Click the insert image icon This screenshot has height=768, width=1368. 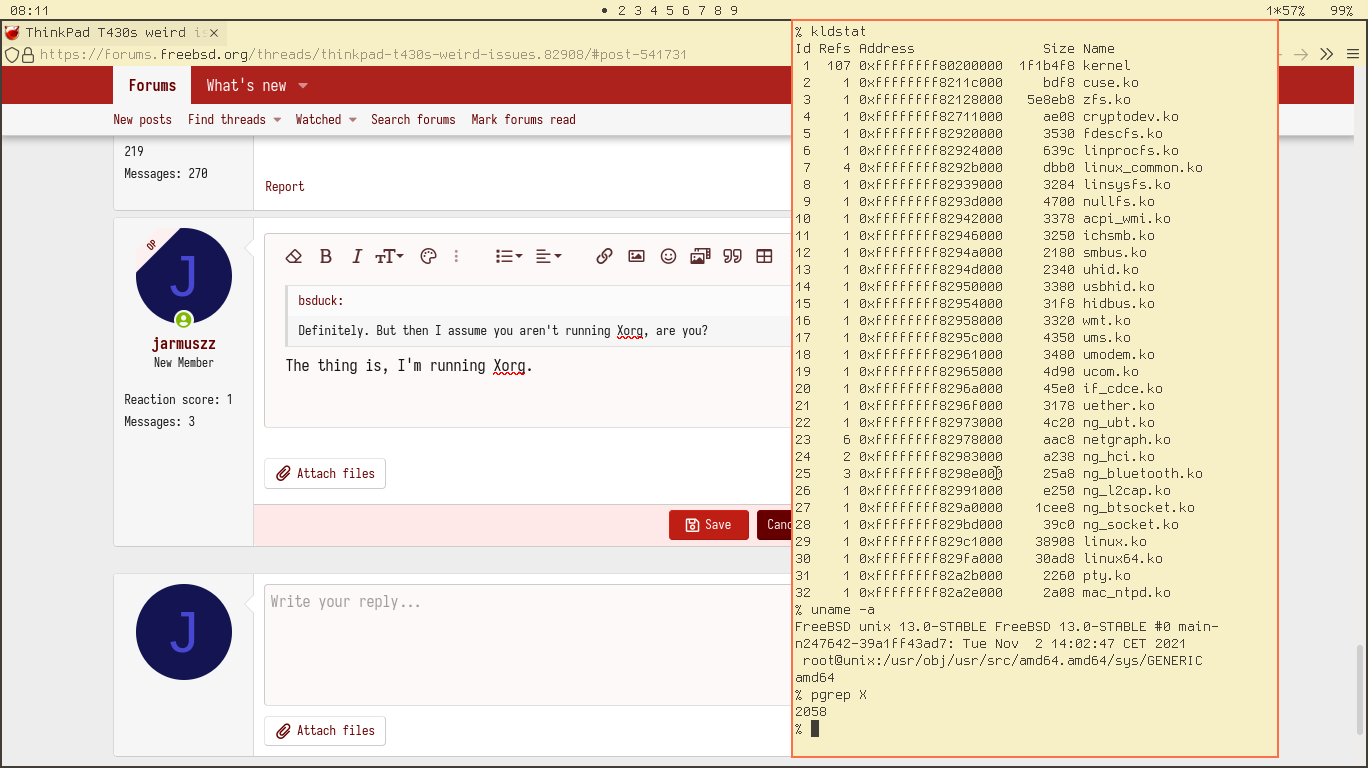(x=636, y=256)
